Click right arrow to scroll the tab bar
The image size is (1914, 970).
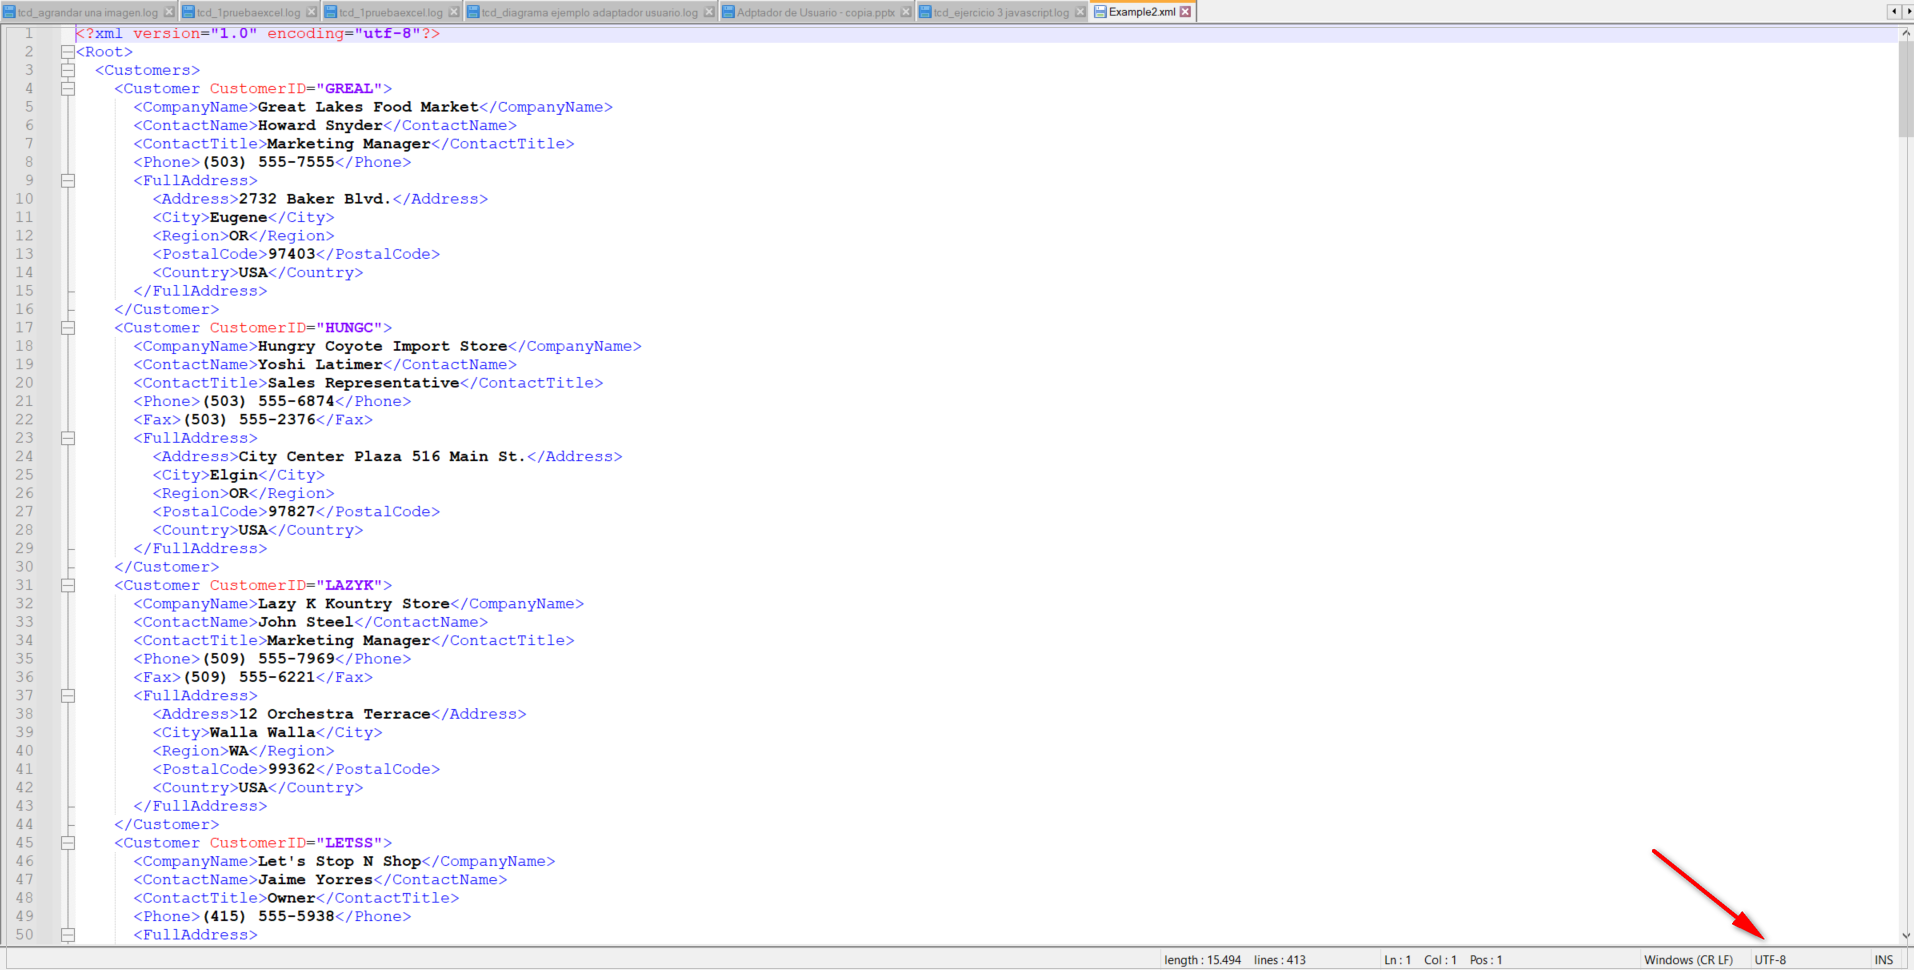tap(1907, 11)
